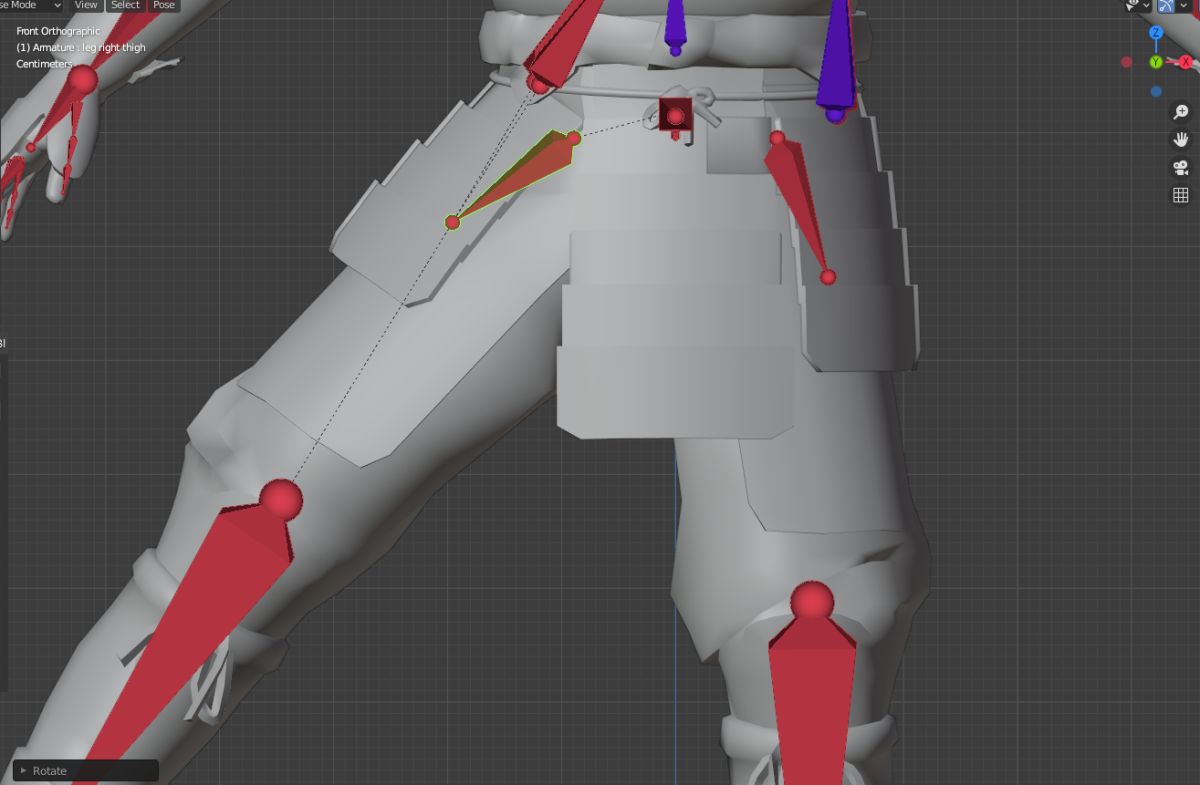Open viewport visibility selectability dropdown arrow
The width and height of the screenshot is (1200, 785).
[1146, 5]
